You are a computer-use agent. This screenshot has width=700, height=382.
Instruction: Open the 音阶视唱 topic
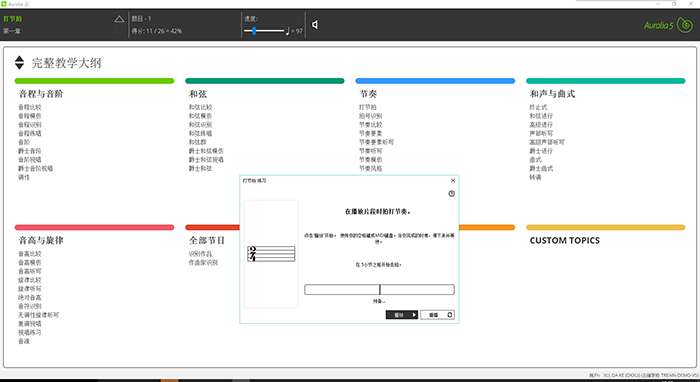tap(29, 159)
